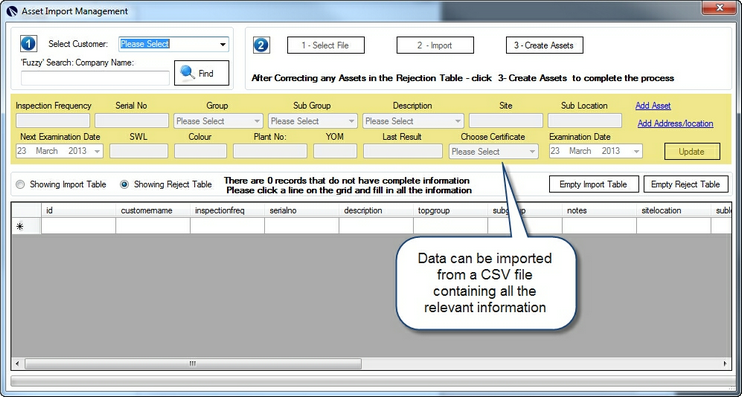Click the sitelocation column header

click(x=673, y=211)
